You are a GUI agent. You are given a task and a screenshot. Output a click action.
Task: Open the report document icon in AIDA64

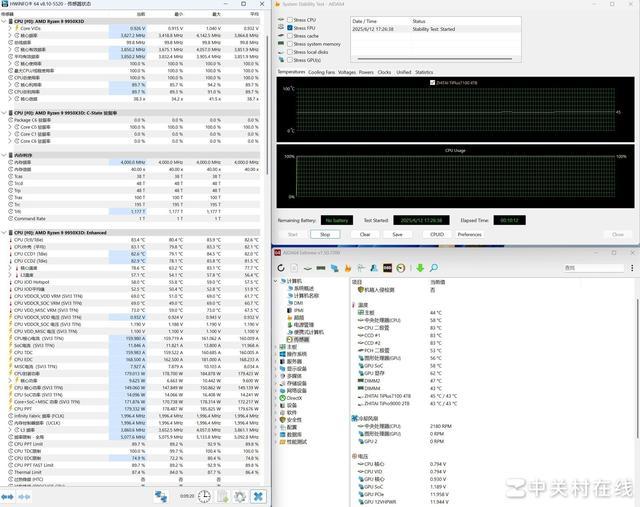point(294,268)
